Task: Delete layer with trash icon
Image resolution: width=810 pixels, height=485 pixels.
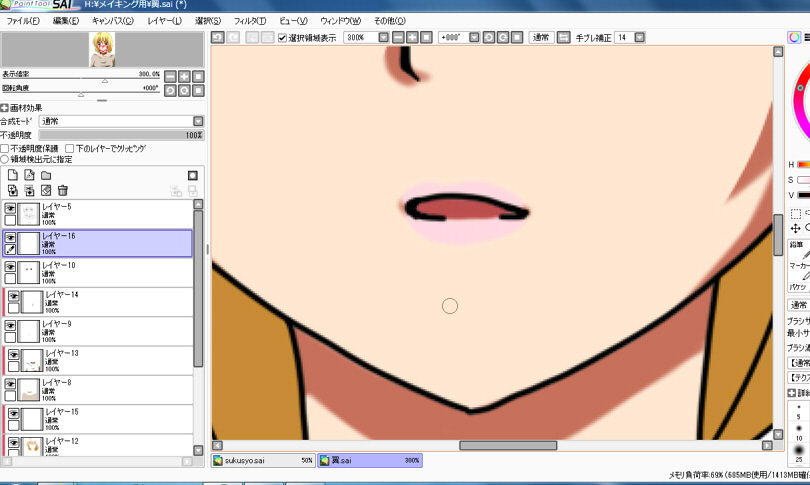Action: (63, 191)
